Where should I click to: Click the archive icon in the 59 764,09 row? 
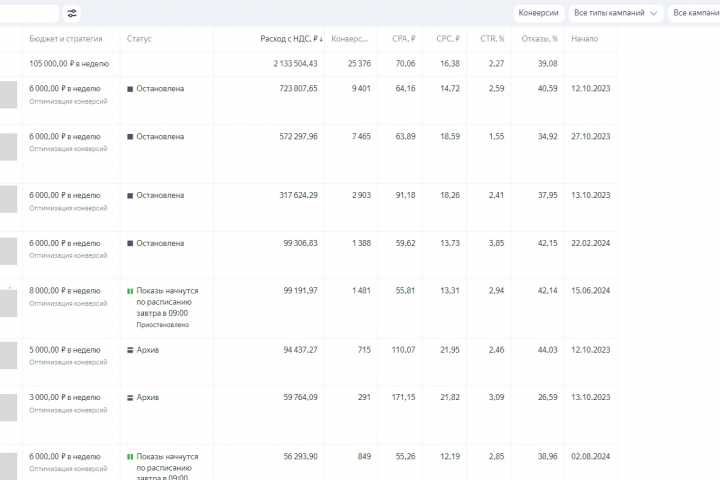(x=130, y=397)
